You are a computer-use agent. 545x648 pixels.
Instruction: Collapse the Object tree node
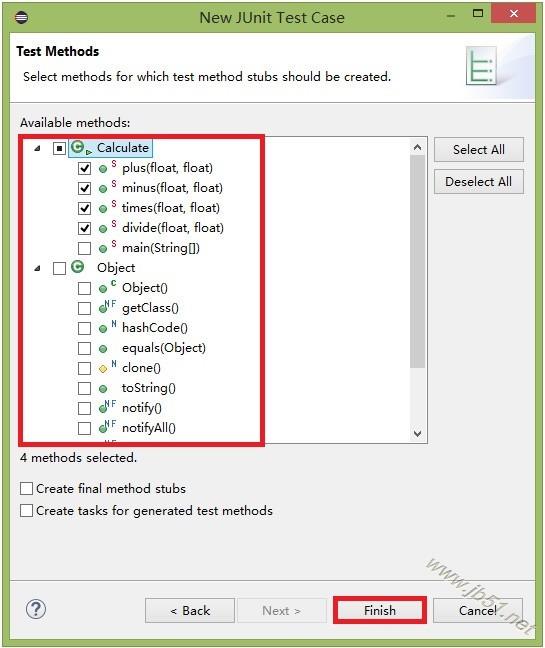(x=38, y=268)
